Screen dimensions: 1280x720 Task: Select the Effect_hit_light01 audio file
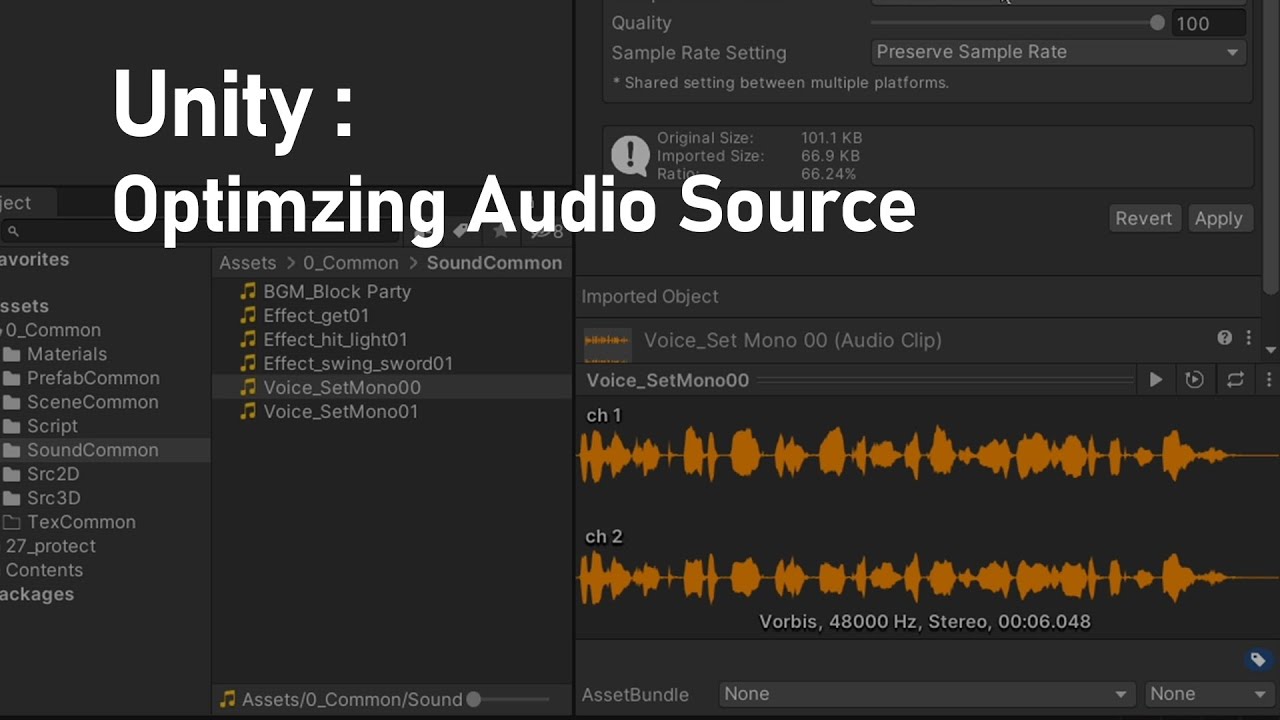(x=335, y=339)
